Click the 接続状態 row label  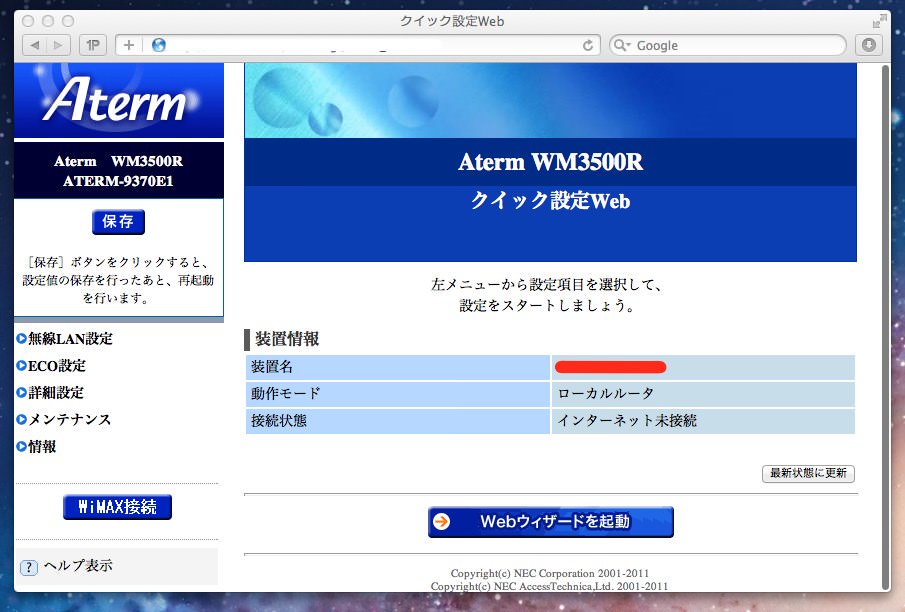(279, 421)
